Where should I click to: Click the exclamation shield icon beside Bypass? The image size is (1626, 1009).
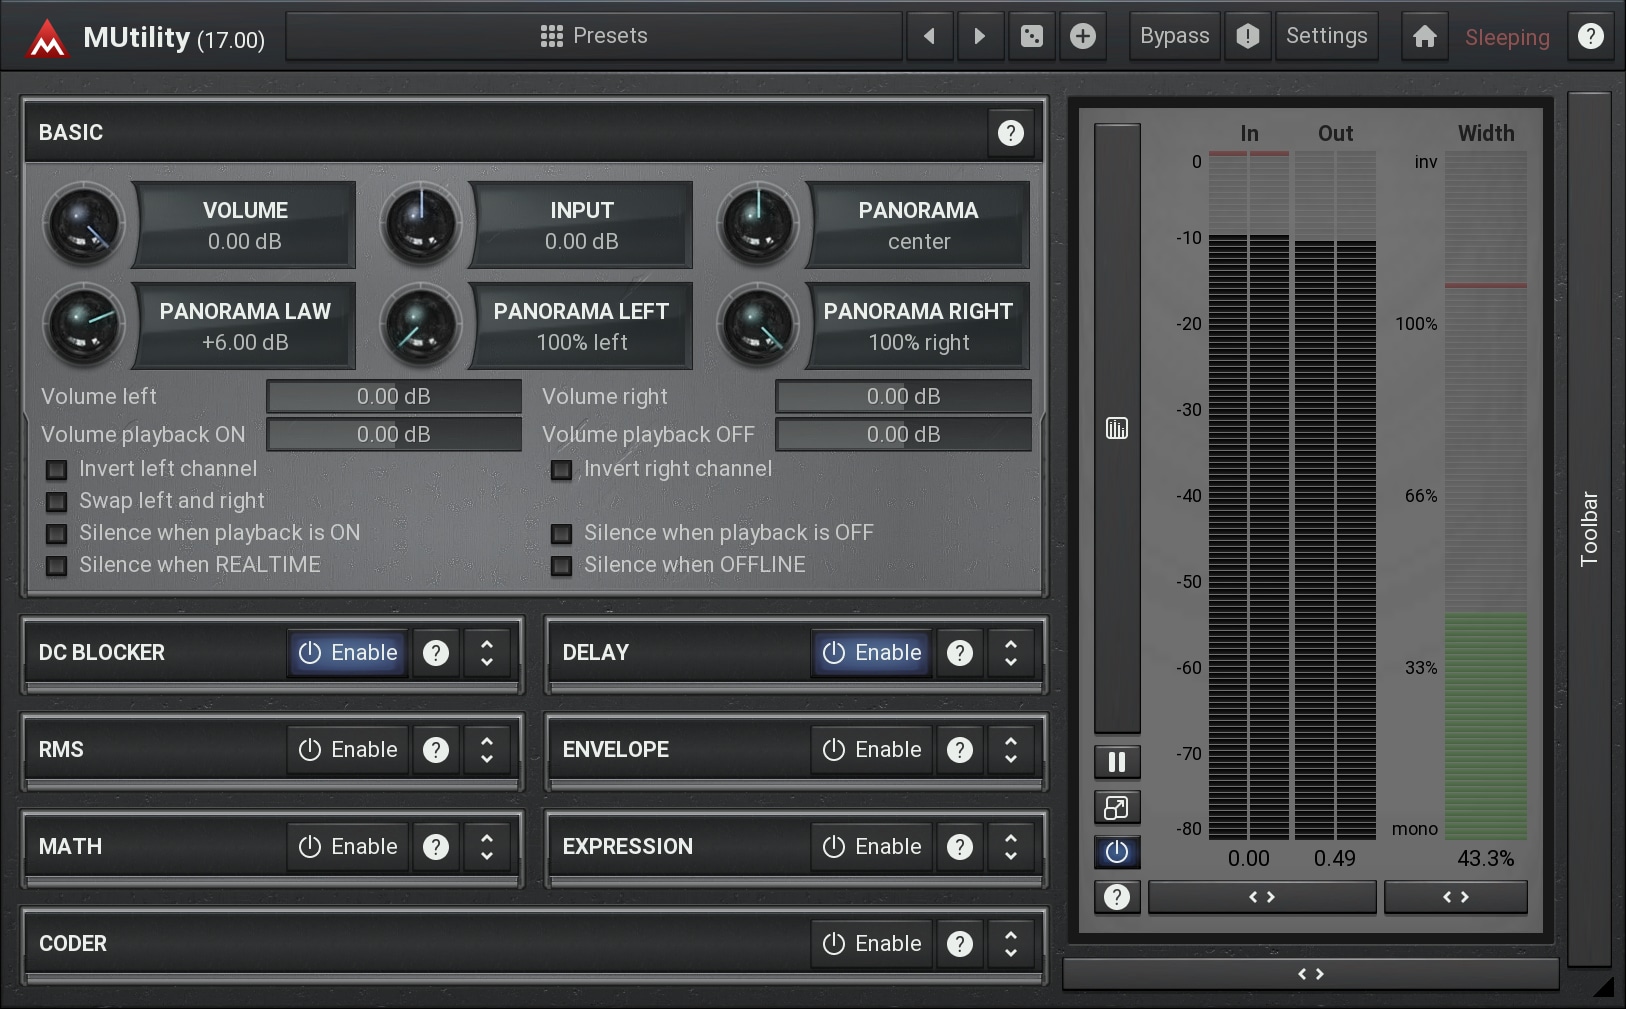coord(1247,37)
